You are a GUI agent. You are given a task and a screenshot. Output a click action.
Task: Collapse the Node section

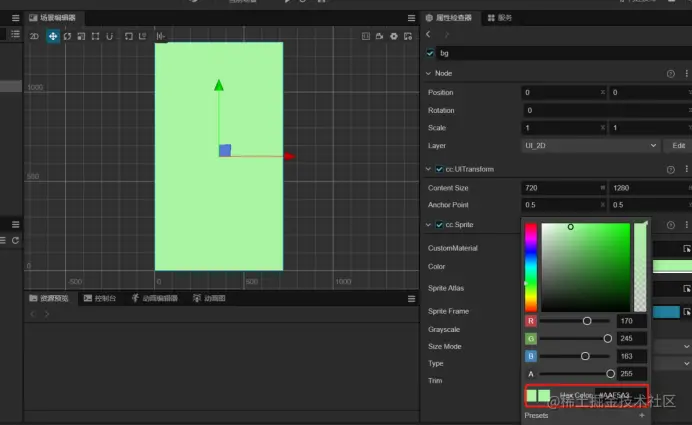pos(428,73)
